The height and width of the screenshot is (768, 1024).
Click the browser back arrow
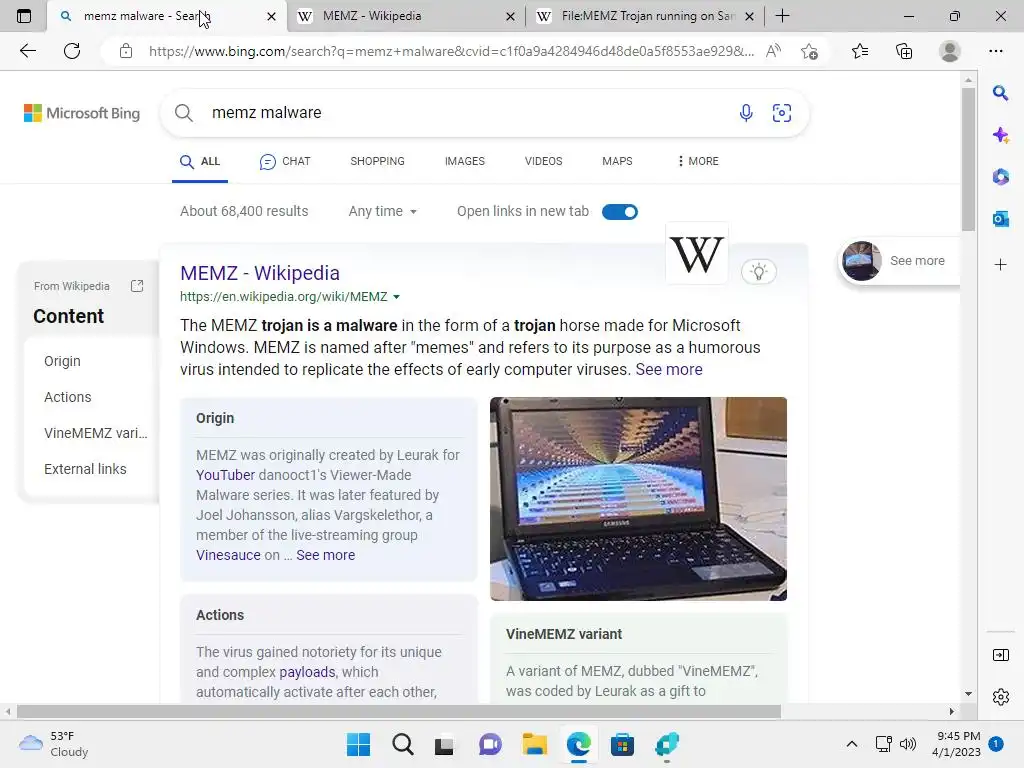pos(27,51)
